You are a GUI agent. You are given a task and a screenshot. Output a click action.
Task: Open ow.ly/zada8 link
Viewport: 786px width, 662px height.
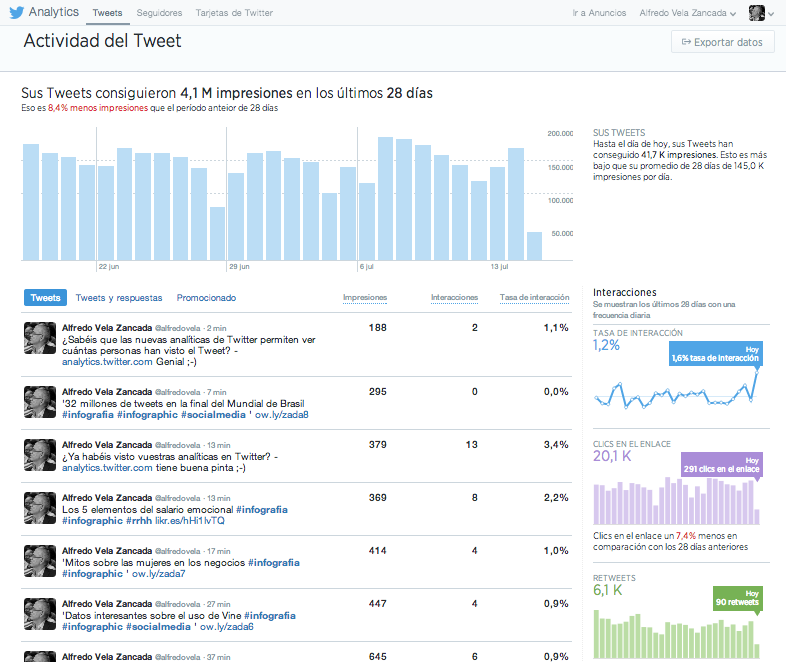coord(282,415)
